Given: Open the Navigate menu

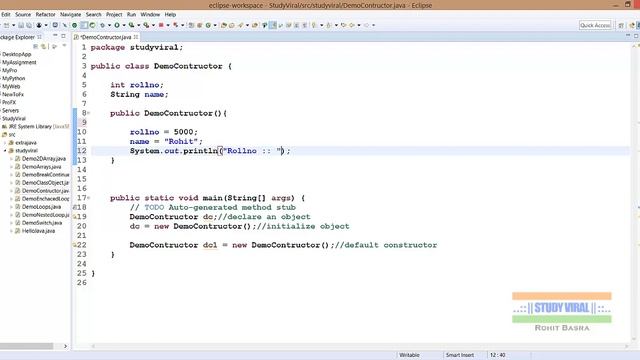Looking at the screenshot, I should pos(71,14).
